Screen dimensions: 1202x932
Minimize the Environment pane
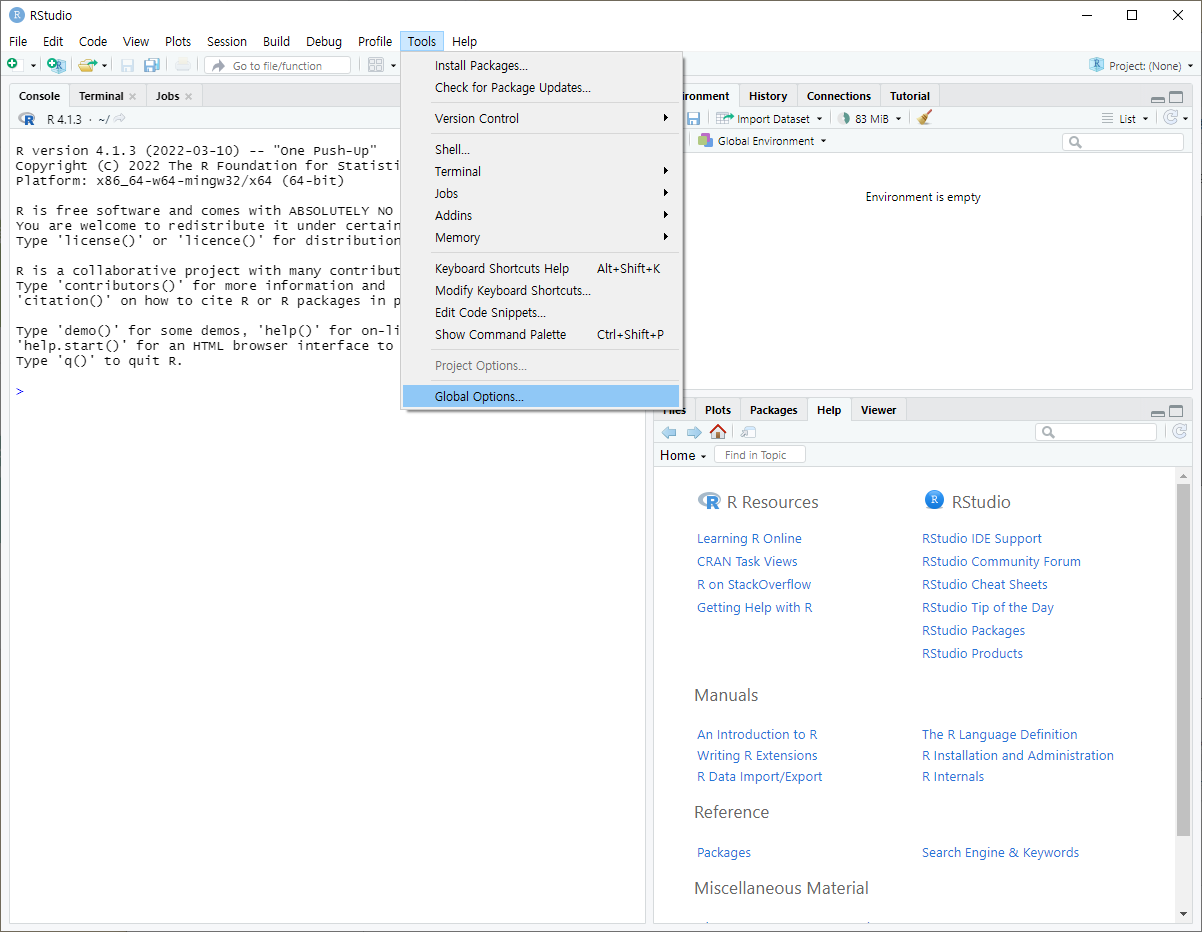[x=1157, y=98]
